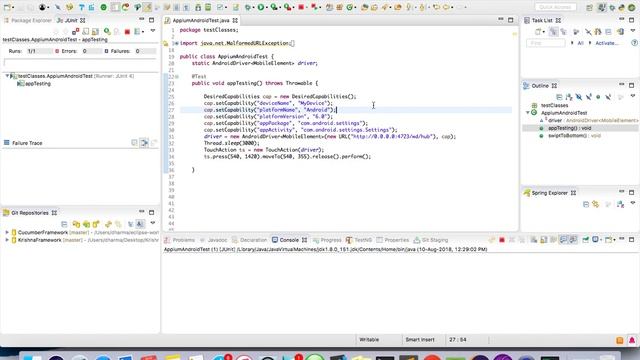Click the Coverage launch icon in main toolbar
This screenshot has width=640, height=360.
tap(275, 7)
